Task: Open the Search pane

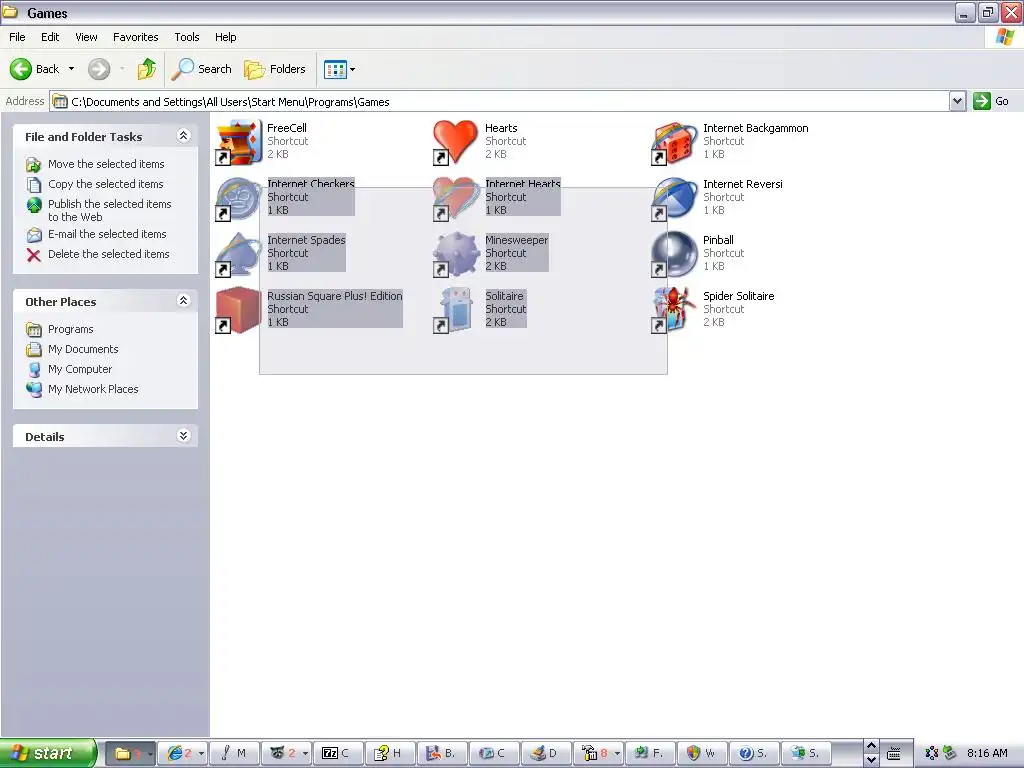Action: (x=202, y=69)
